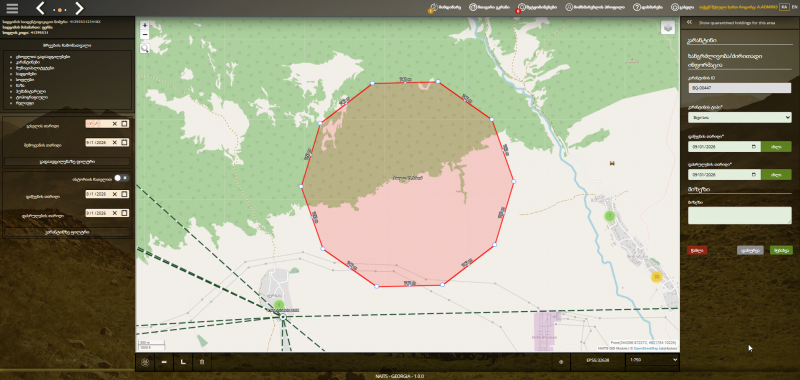Click the locate crosshair icon near EPSG
The width and height of the screenshot is (800, 380).
(561, 362)
